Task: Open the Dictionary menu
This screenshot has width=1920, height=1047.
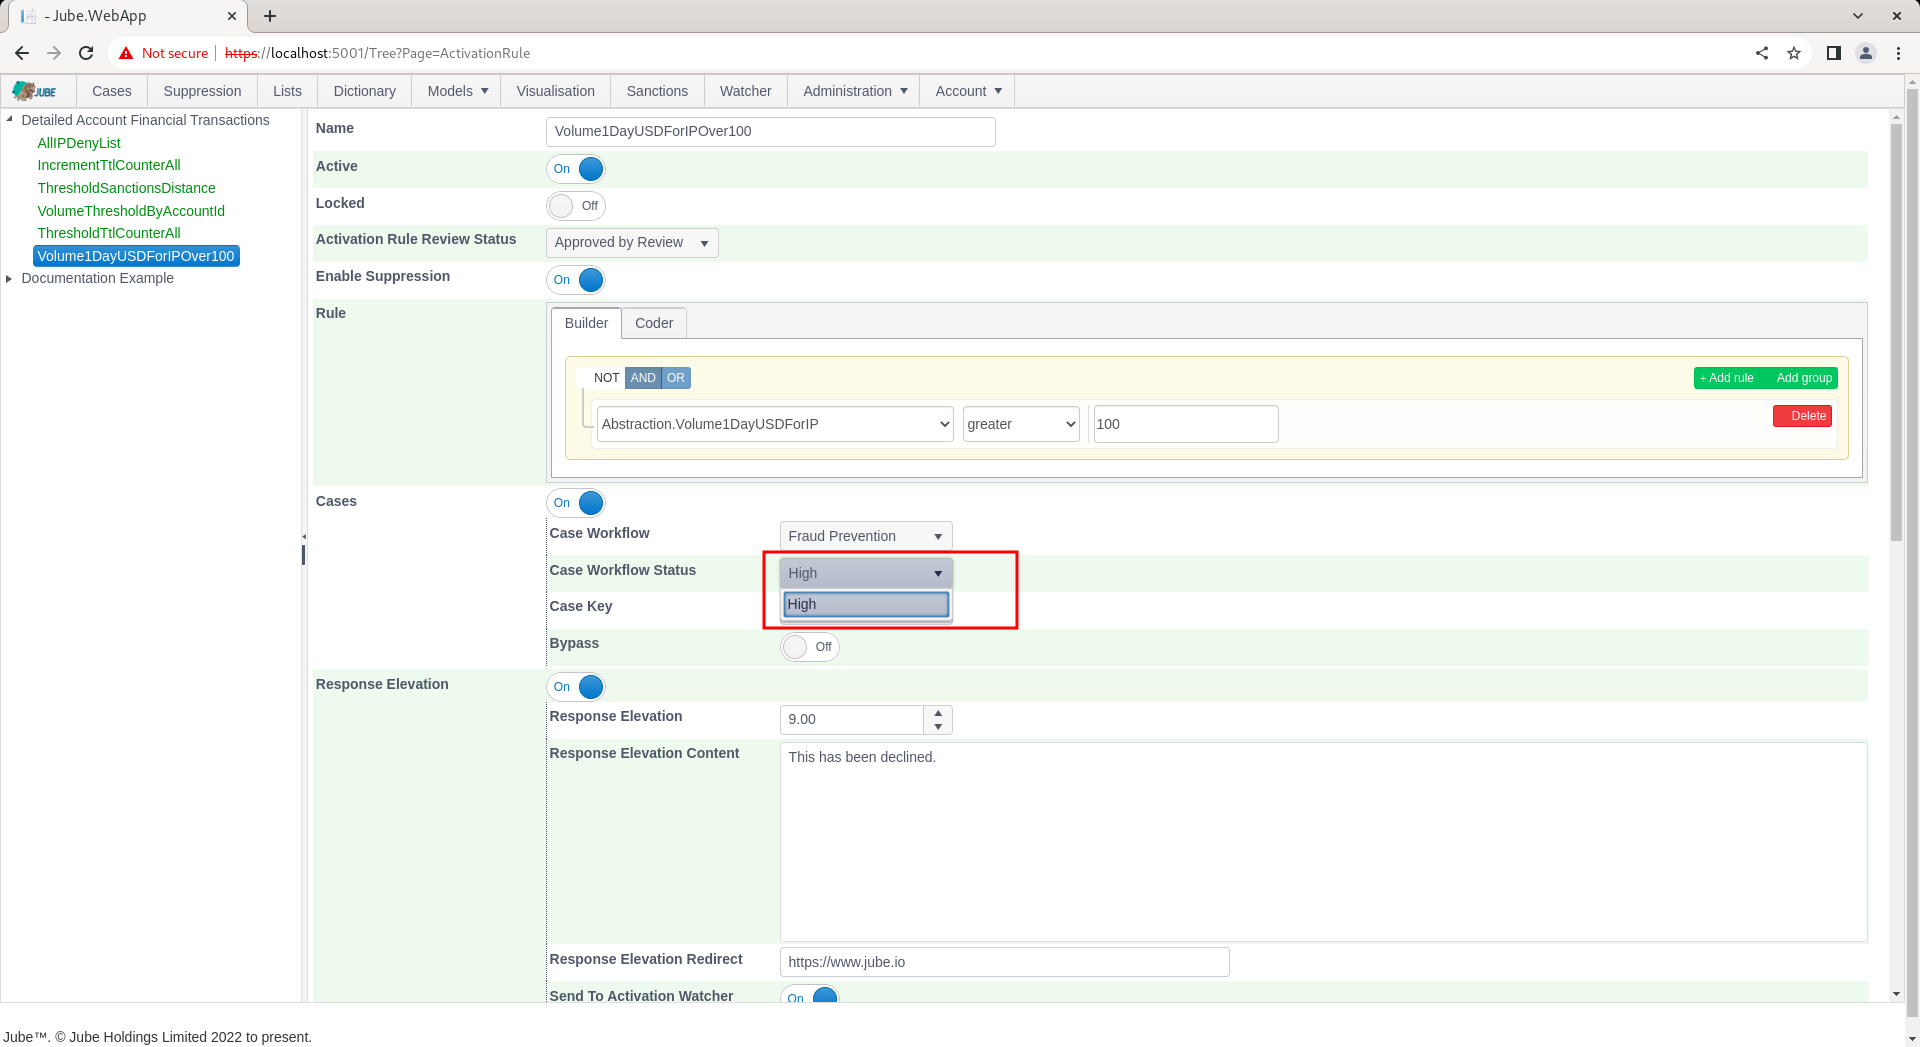Action: click(365, 91)
